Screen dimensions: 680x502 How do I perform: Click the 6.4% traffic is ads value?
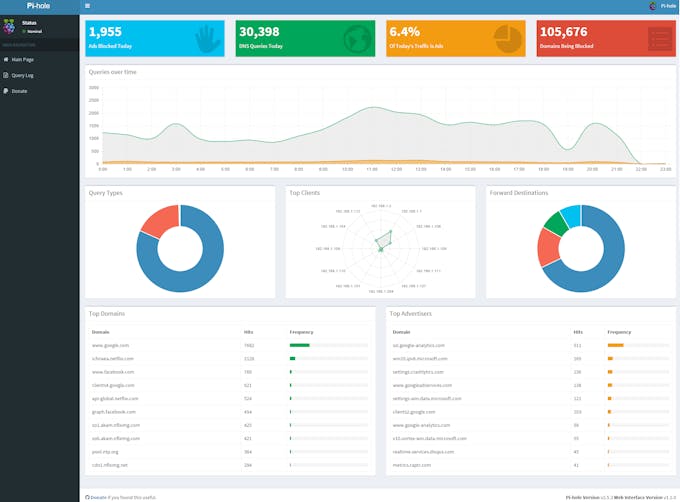pos(405,32)
